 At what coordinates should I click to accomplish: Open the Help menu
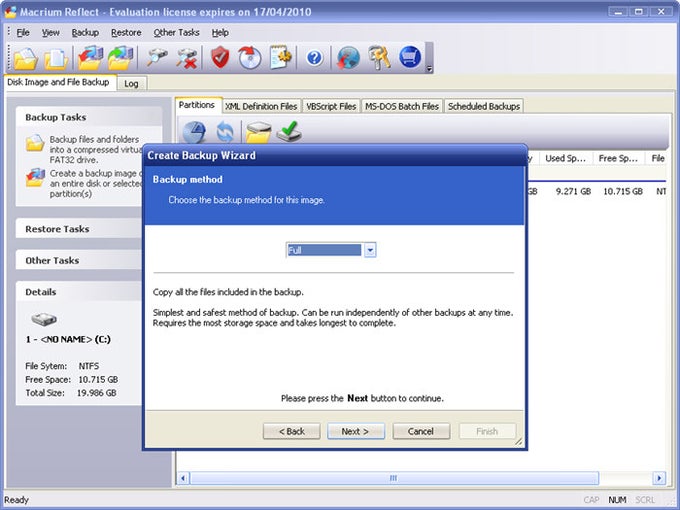click(x=220, y=33)
